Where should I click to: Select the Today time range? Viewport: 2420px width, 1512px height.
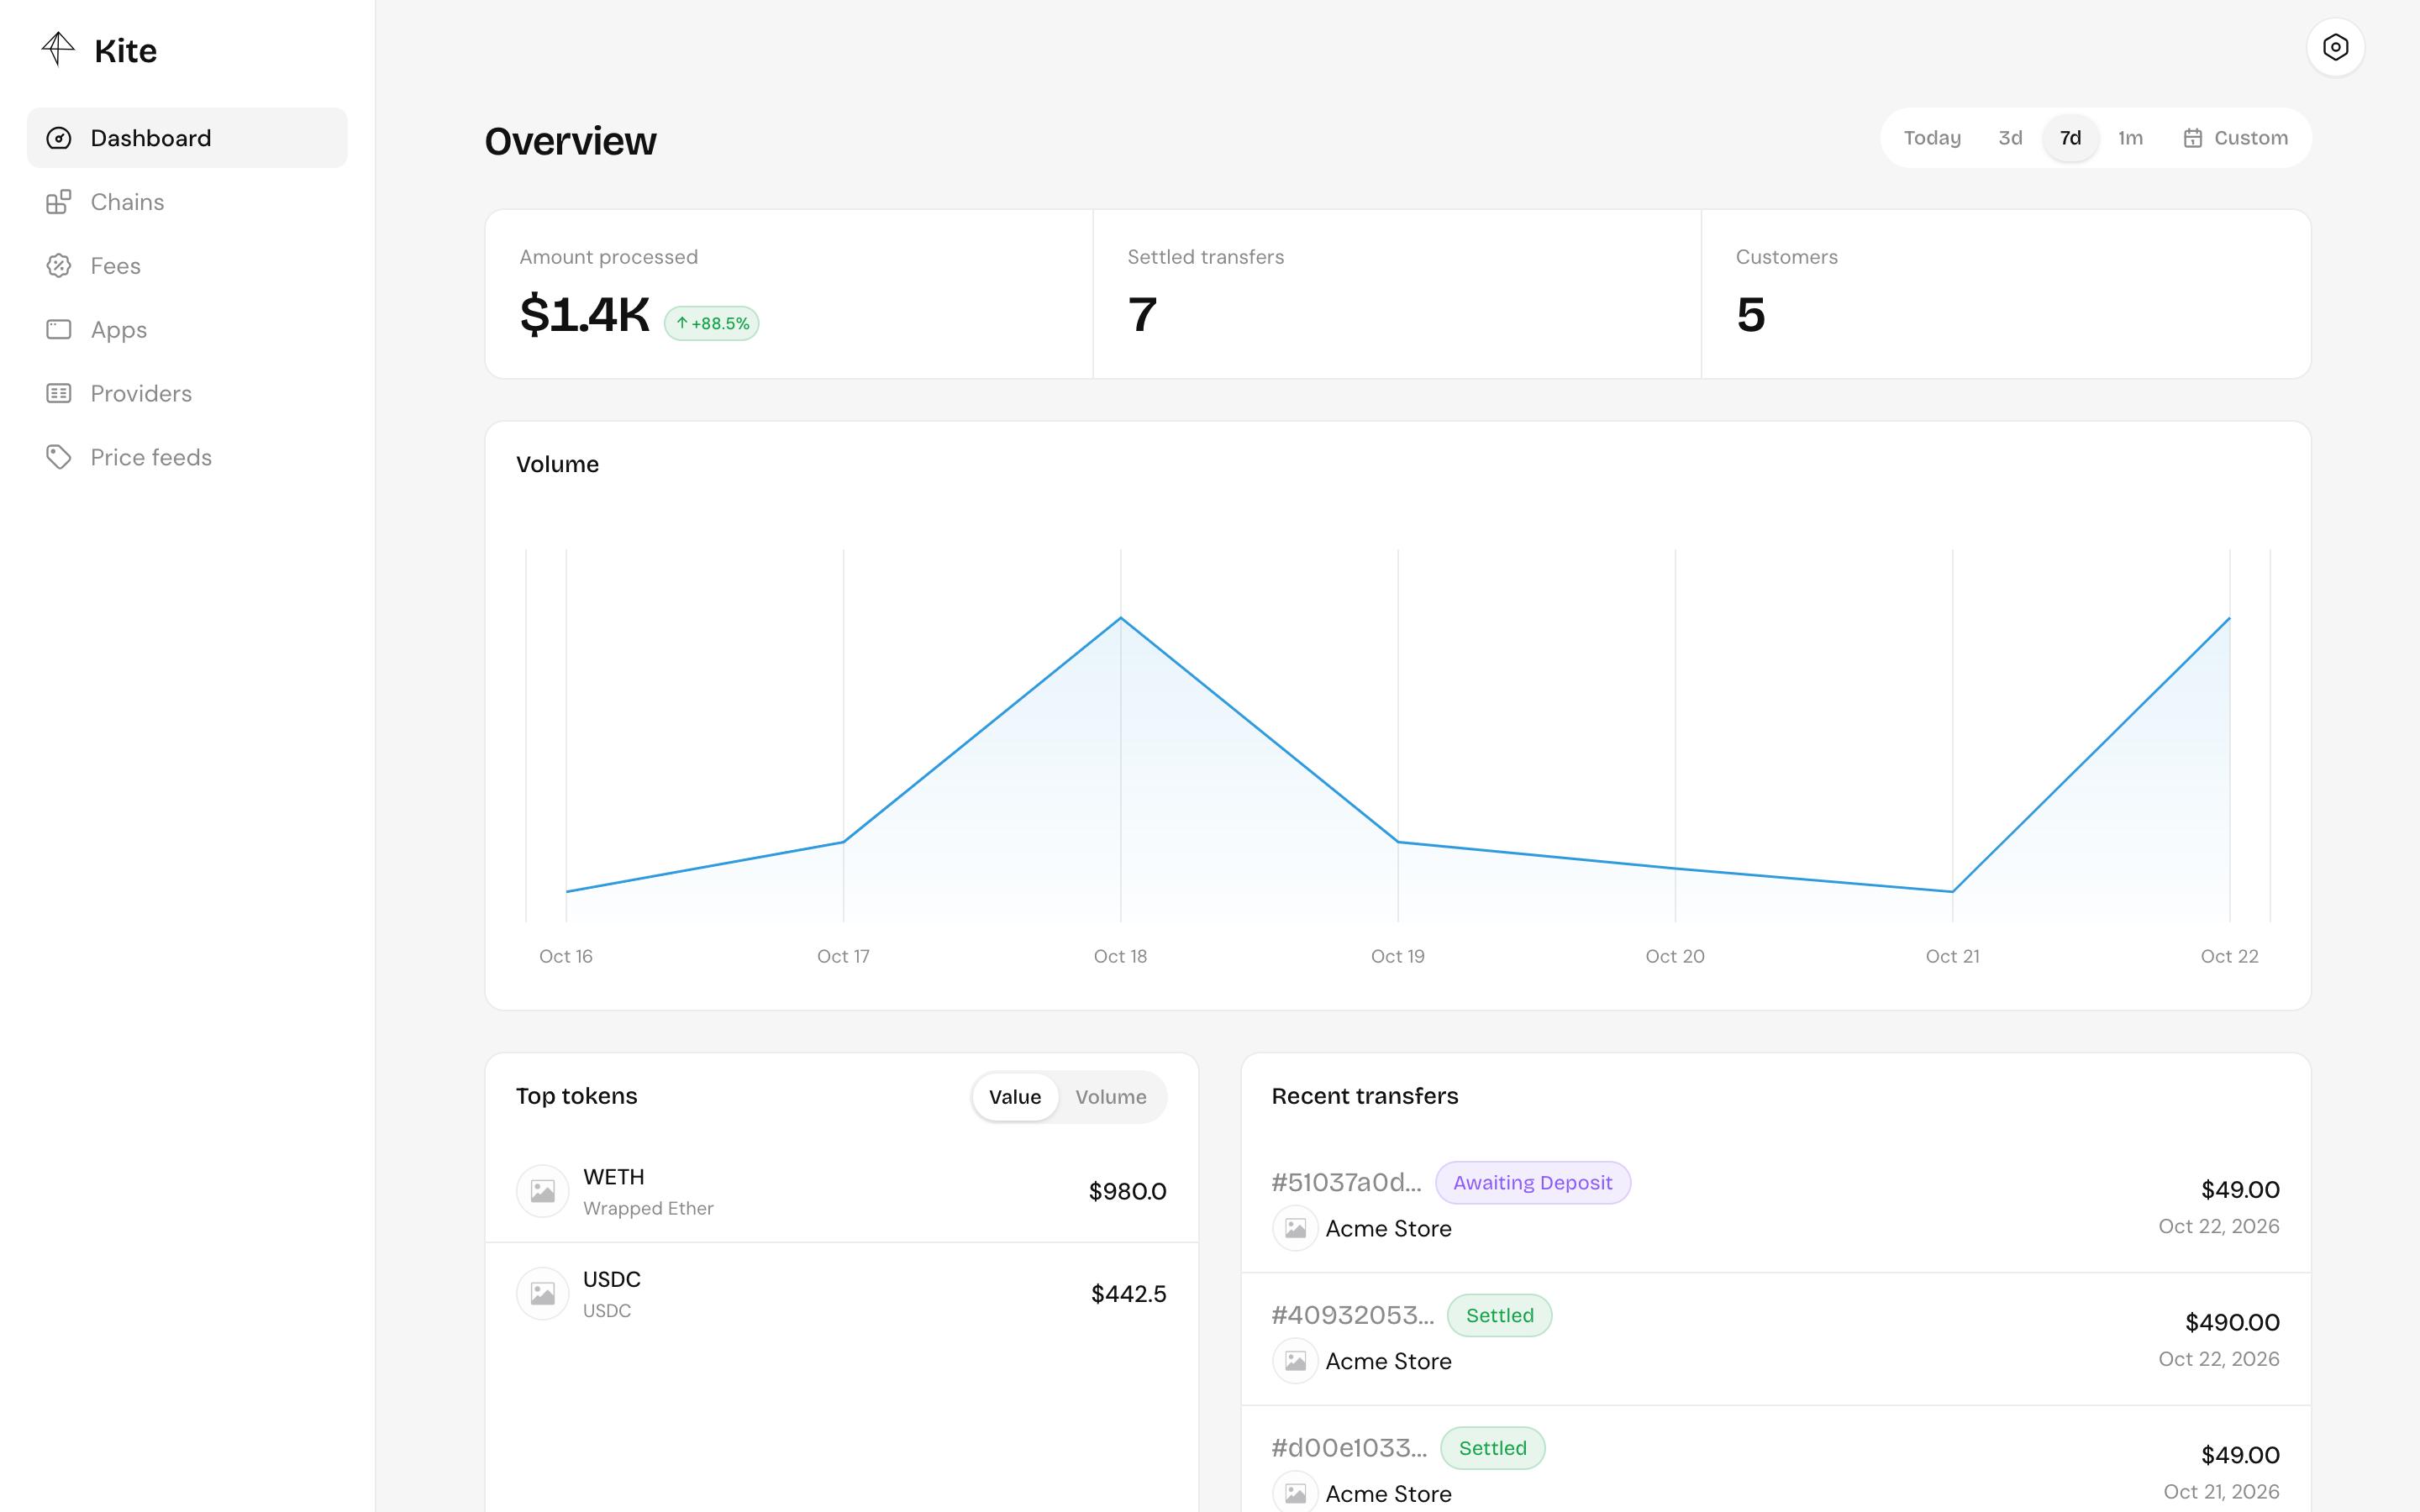(1931, 138)
